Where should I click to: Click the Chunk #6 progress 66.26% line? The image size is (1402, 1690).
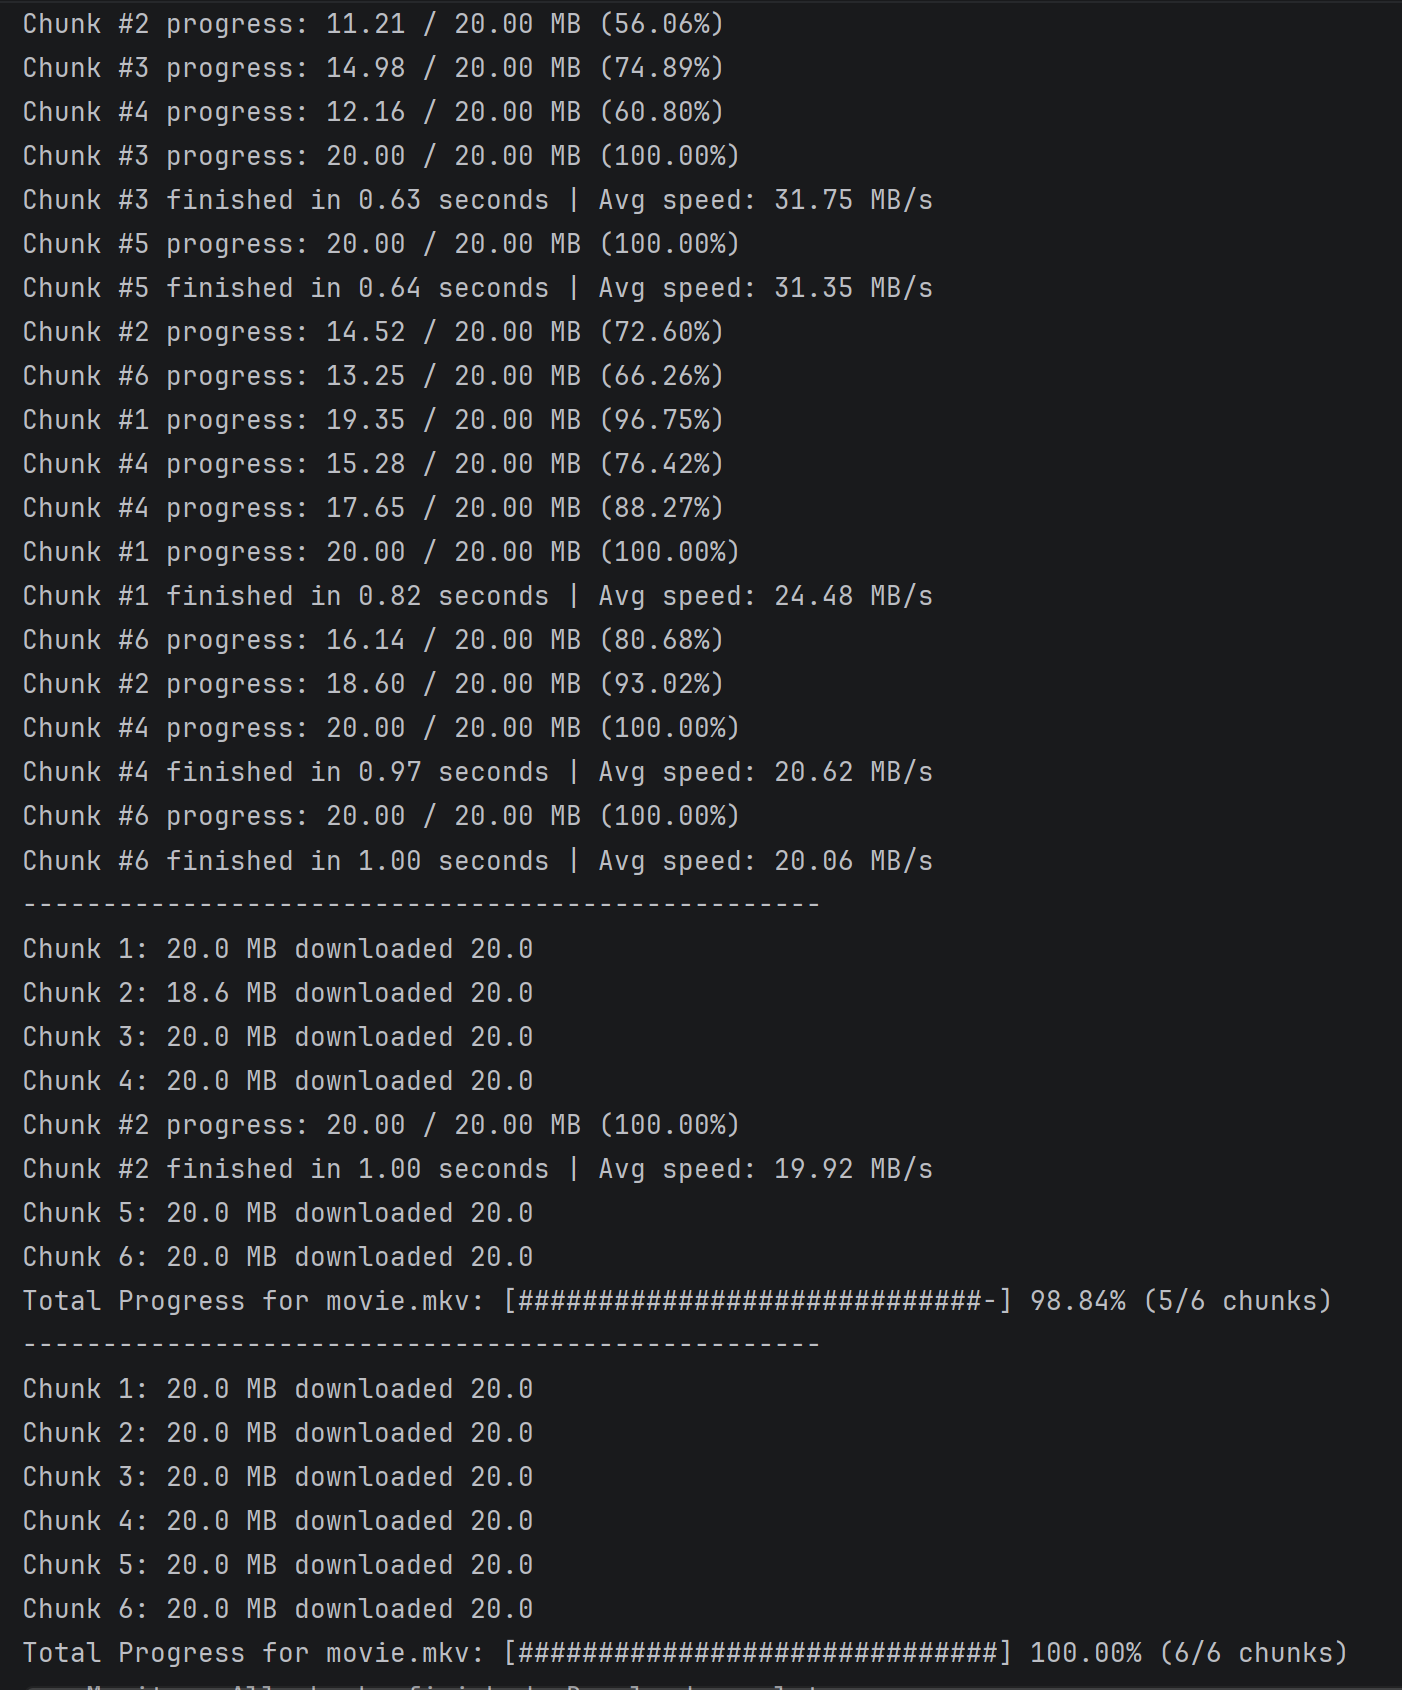(373, 375)
